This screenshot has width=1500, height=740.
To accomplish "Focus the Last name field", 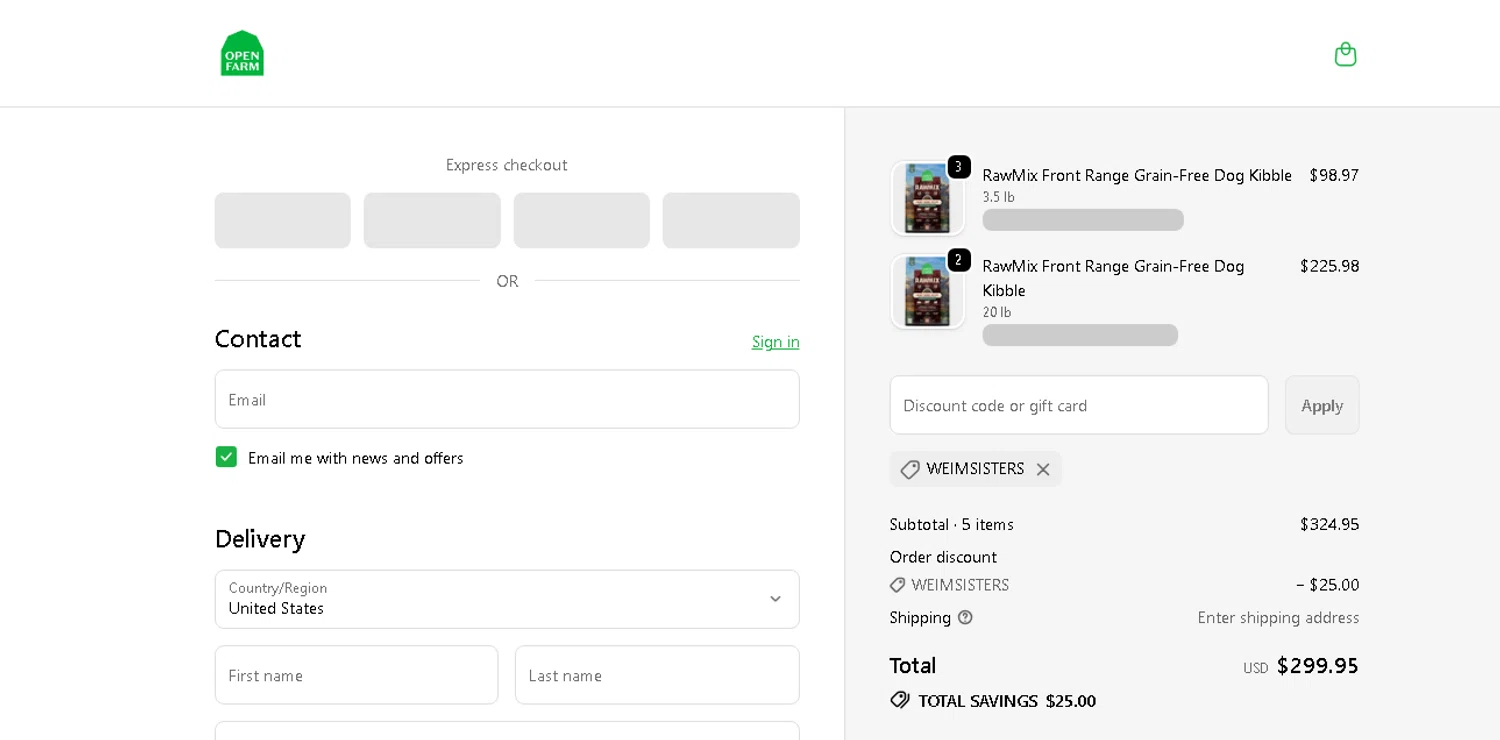I will [657, 675].
